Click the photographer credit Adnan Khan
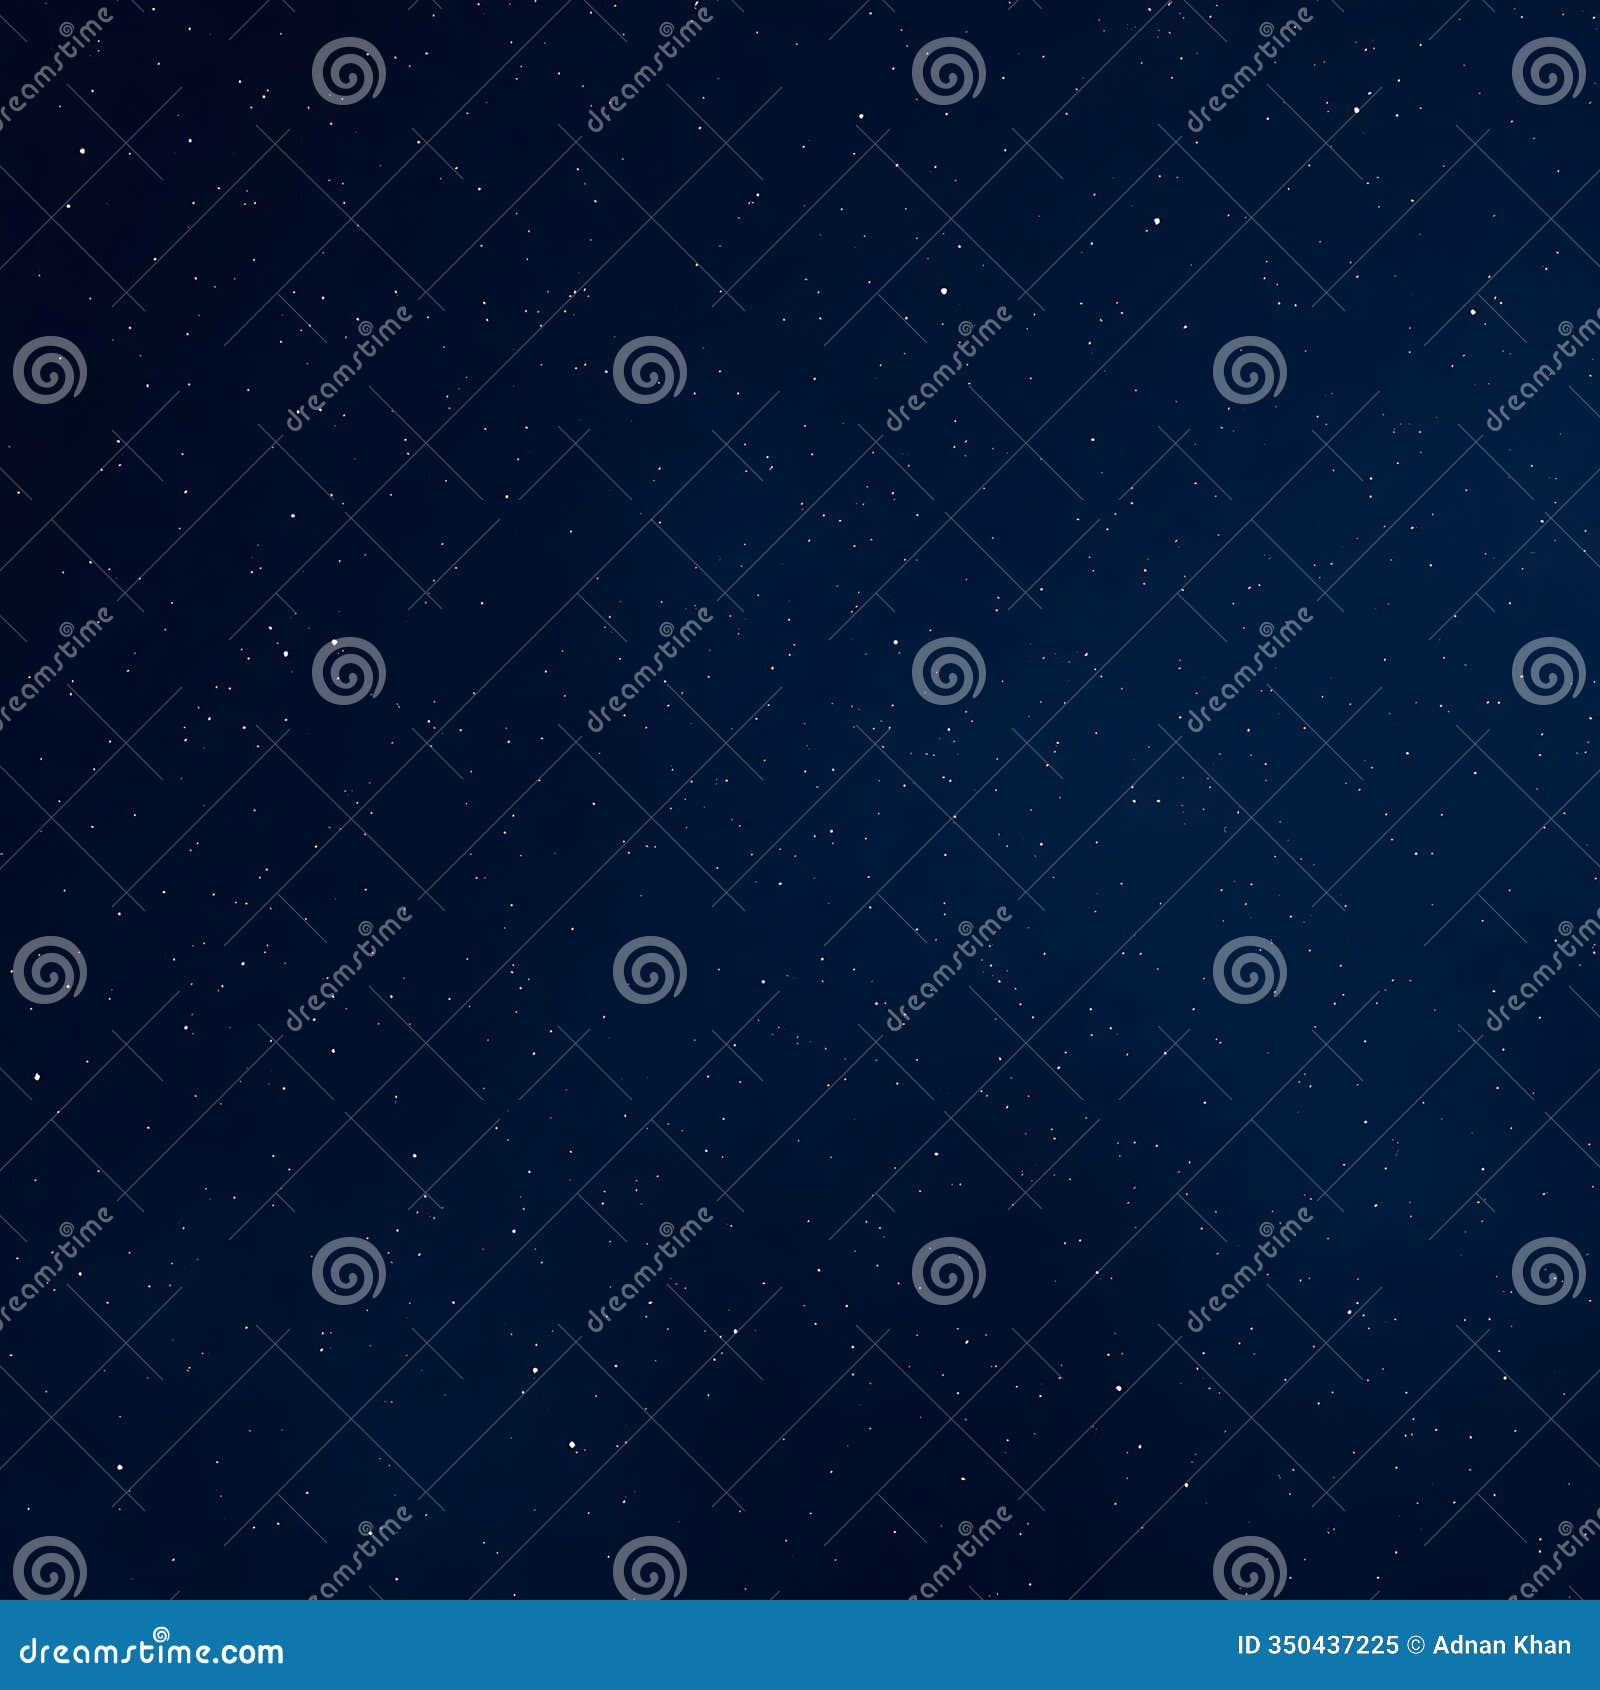This screenshot has height=1690, width=1600. [x=1500, y=1642]
